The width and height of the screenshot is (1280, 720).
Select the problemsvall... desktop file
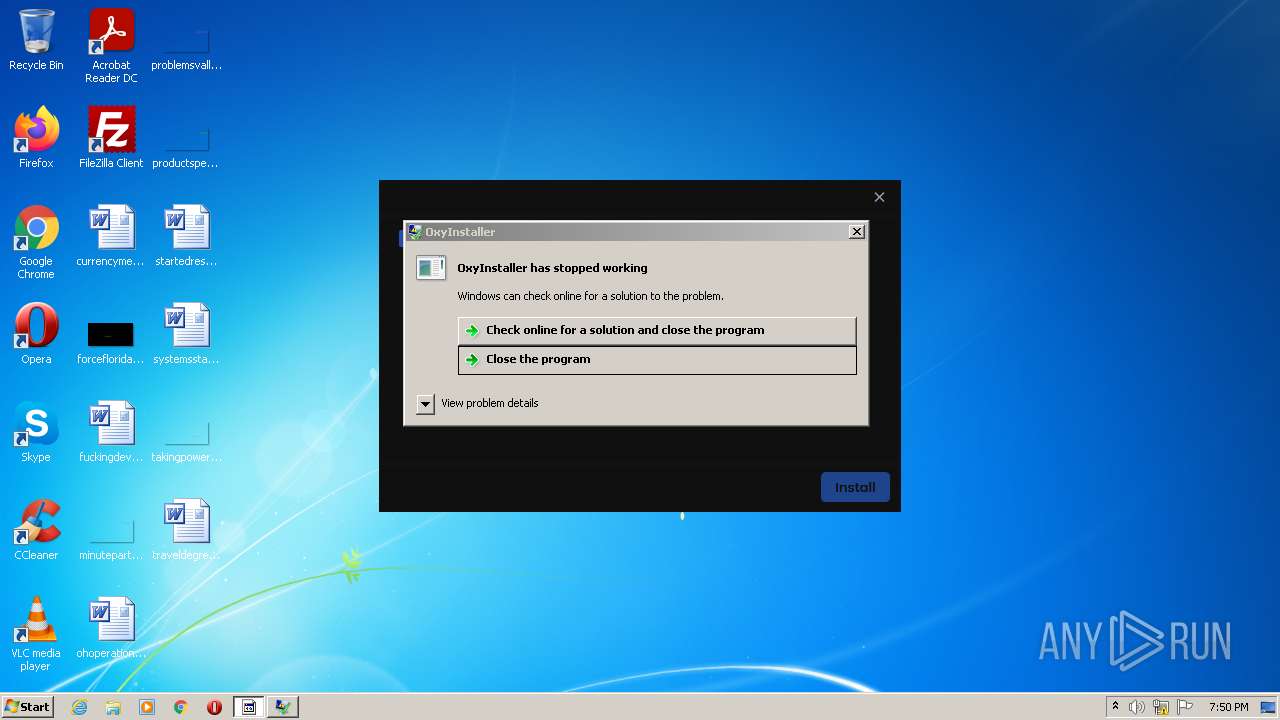186,52
